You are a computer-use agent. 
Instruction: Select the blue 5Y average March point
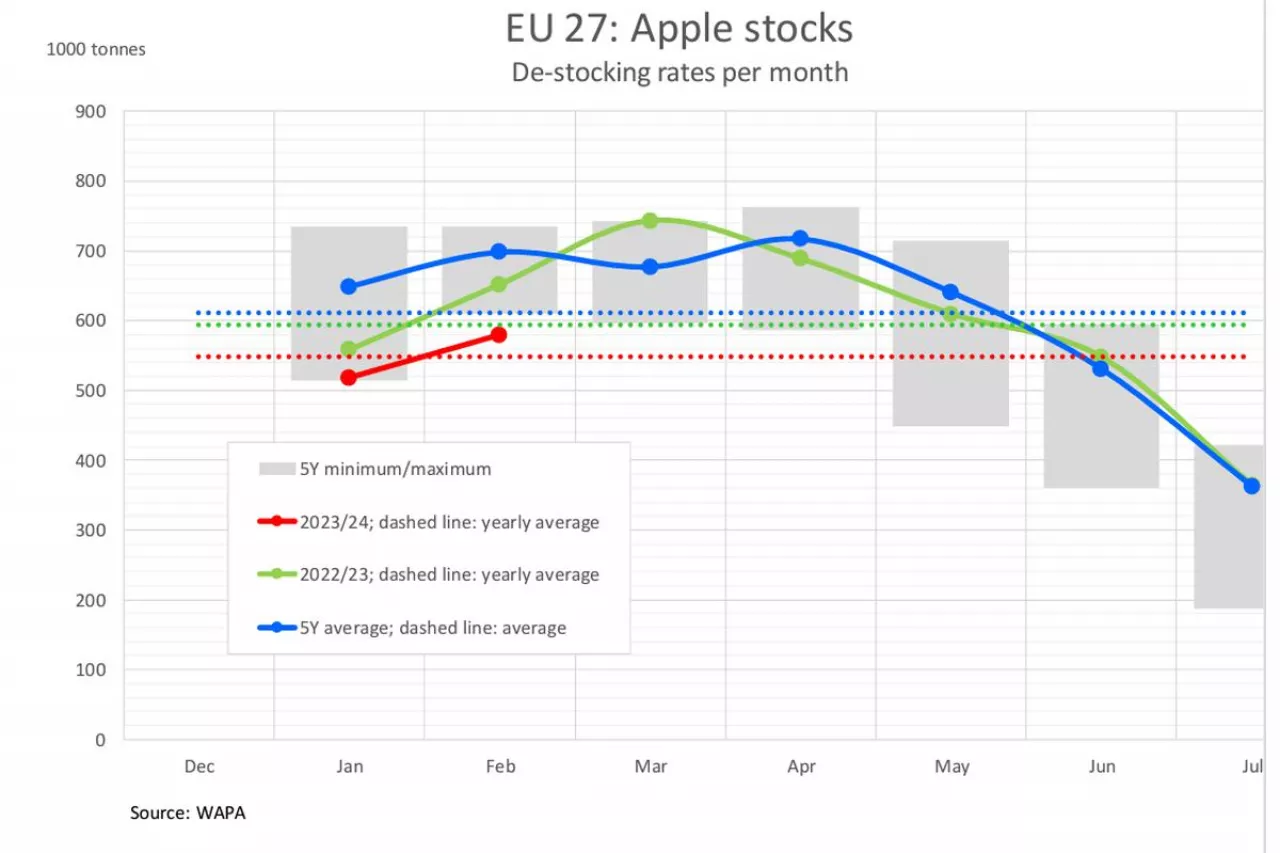[649, 267]
